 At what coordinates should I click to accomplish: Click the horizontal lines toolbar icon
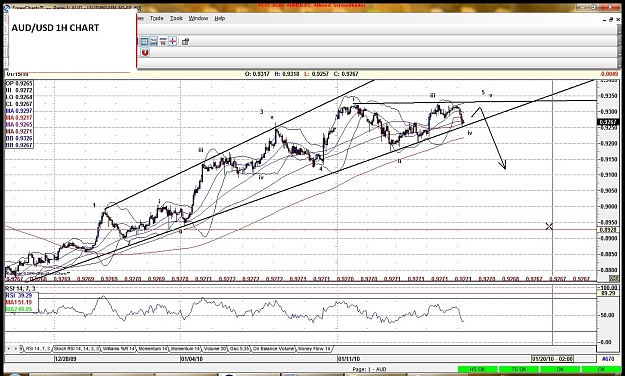point(163,41)
